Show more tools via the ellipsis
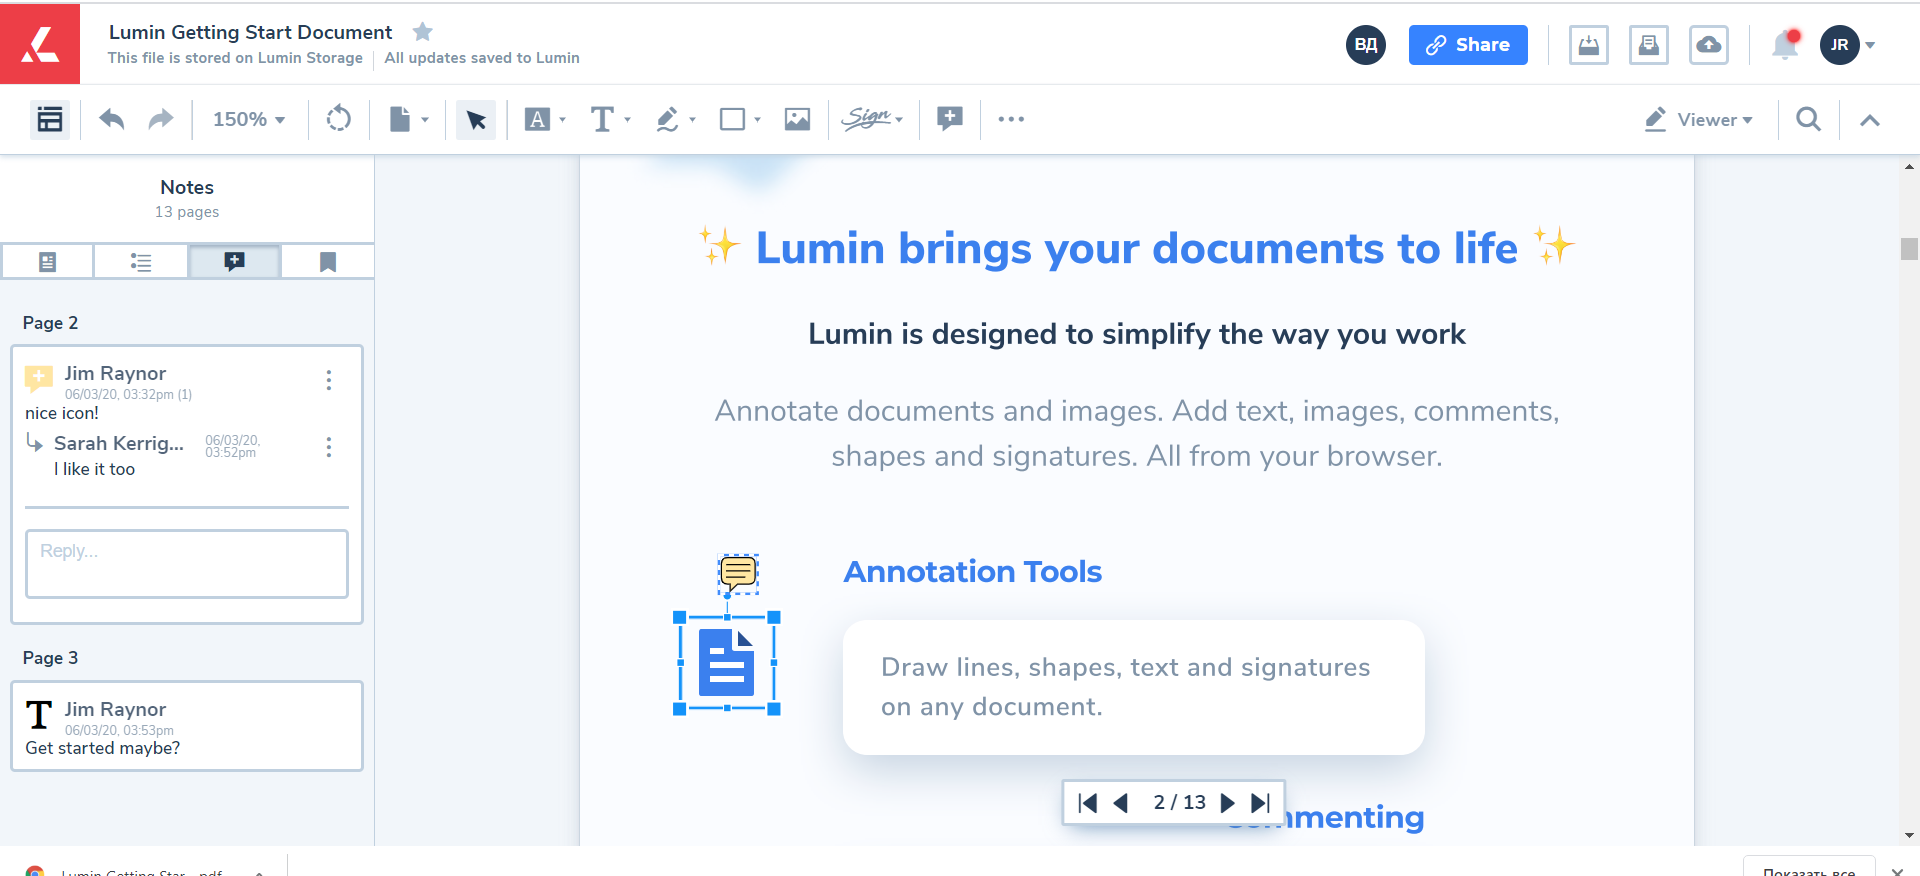Image resolution: width=1920 pixels, height=876 pixels. 1011,119
